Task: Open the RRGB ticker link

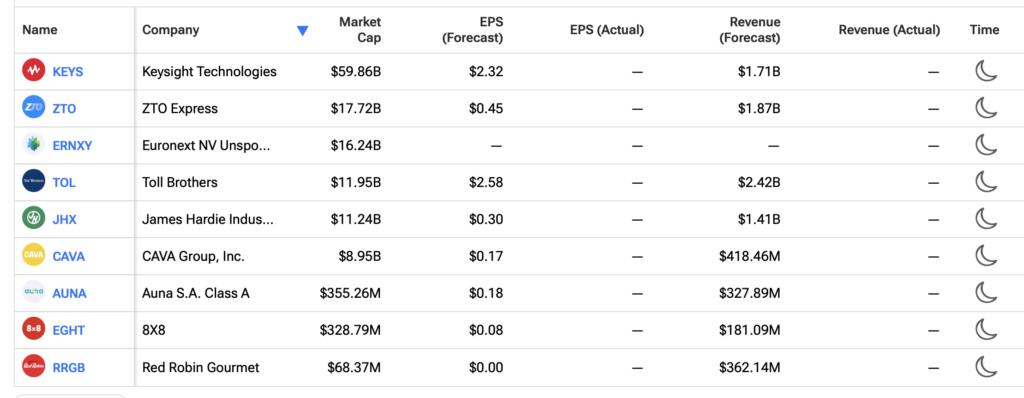Action: (x=69, y=367)
